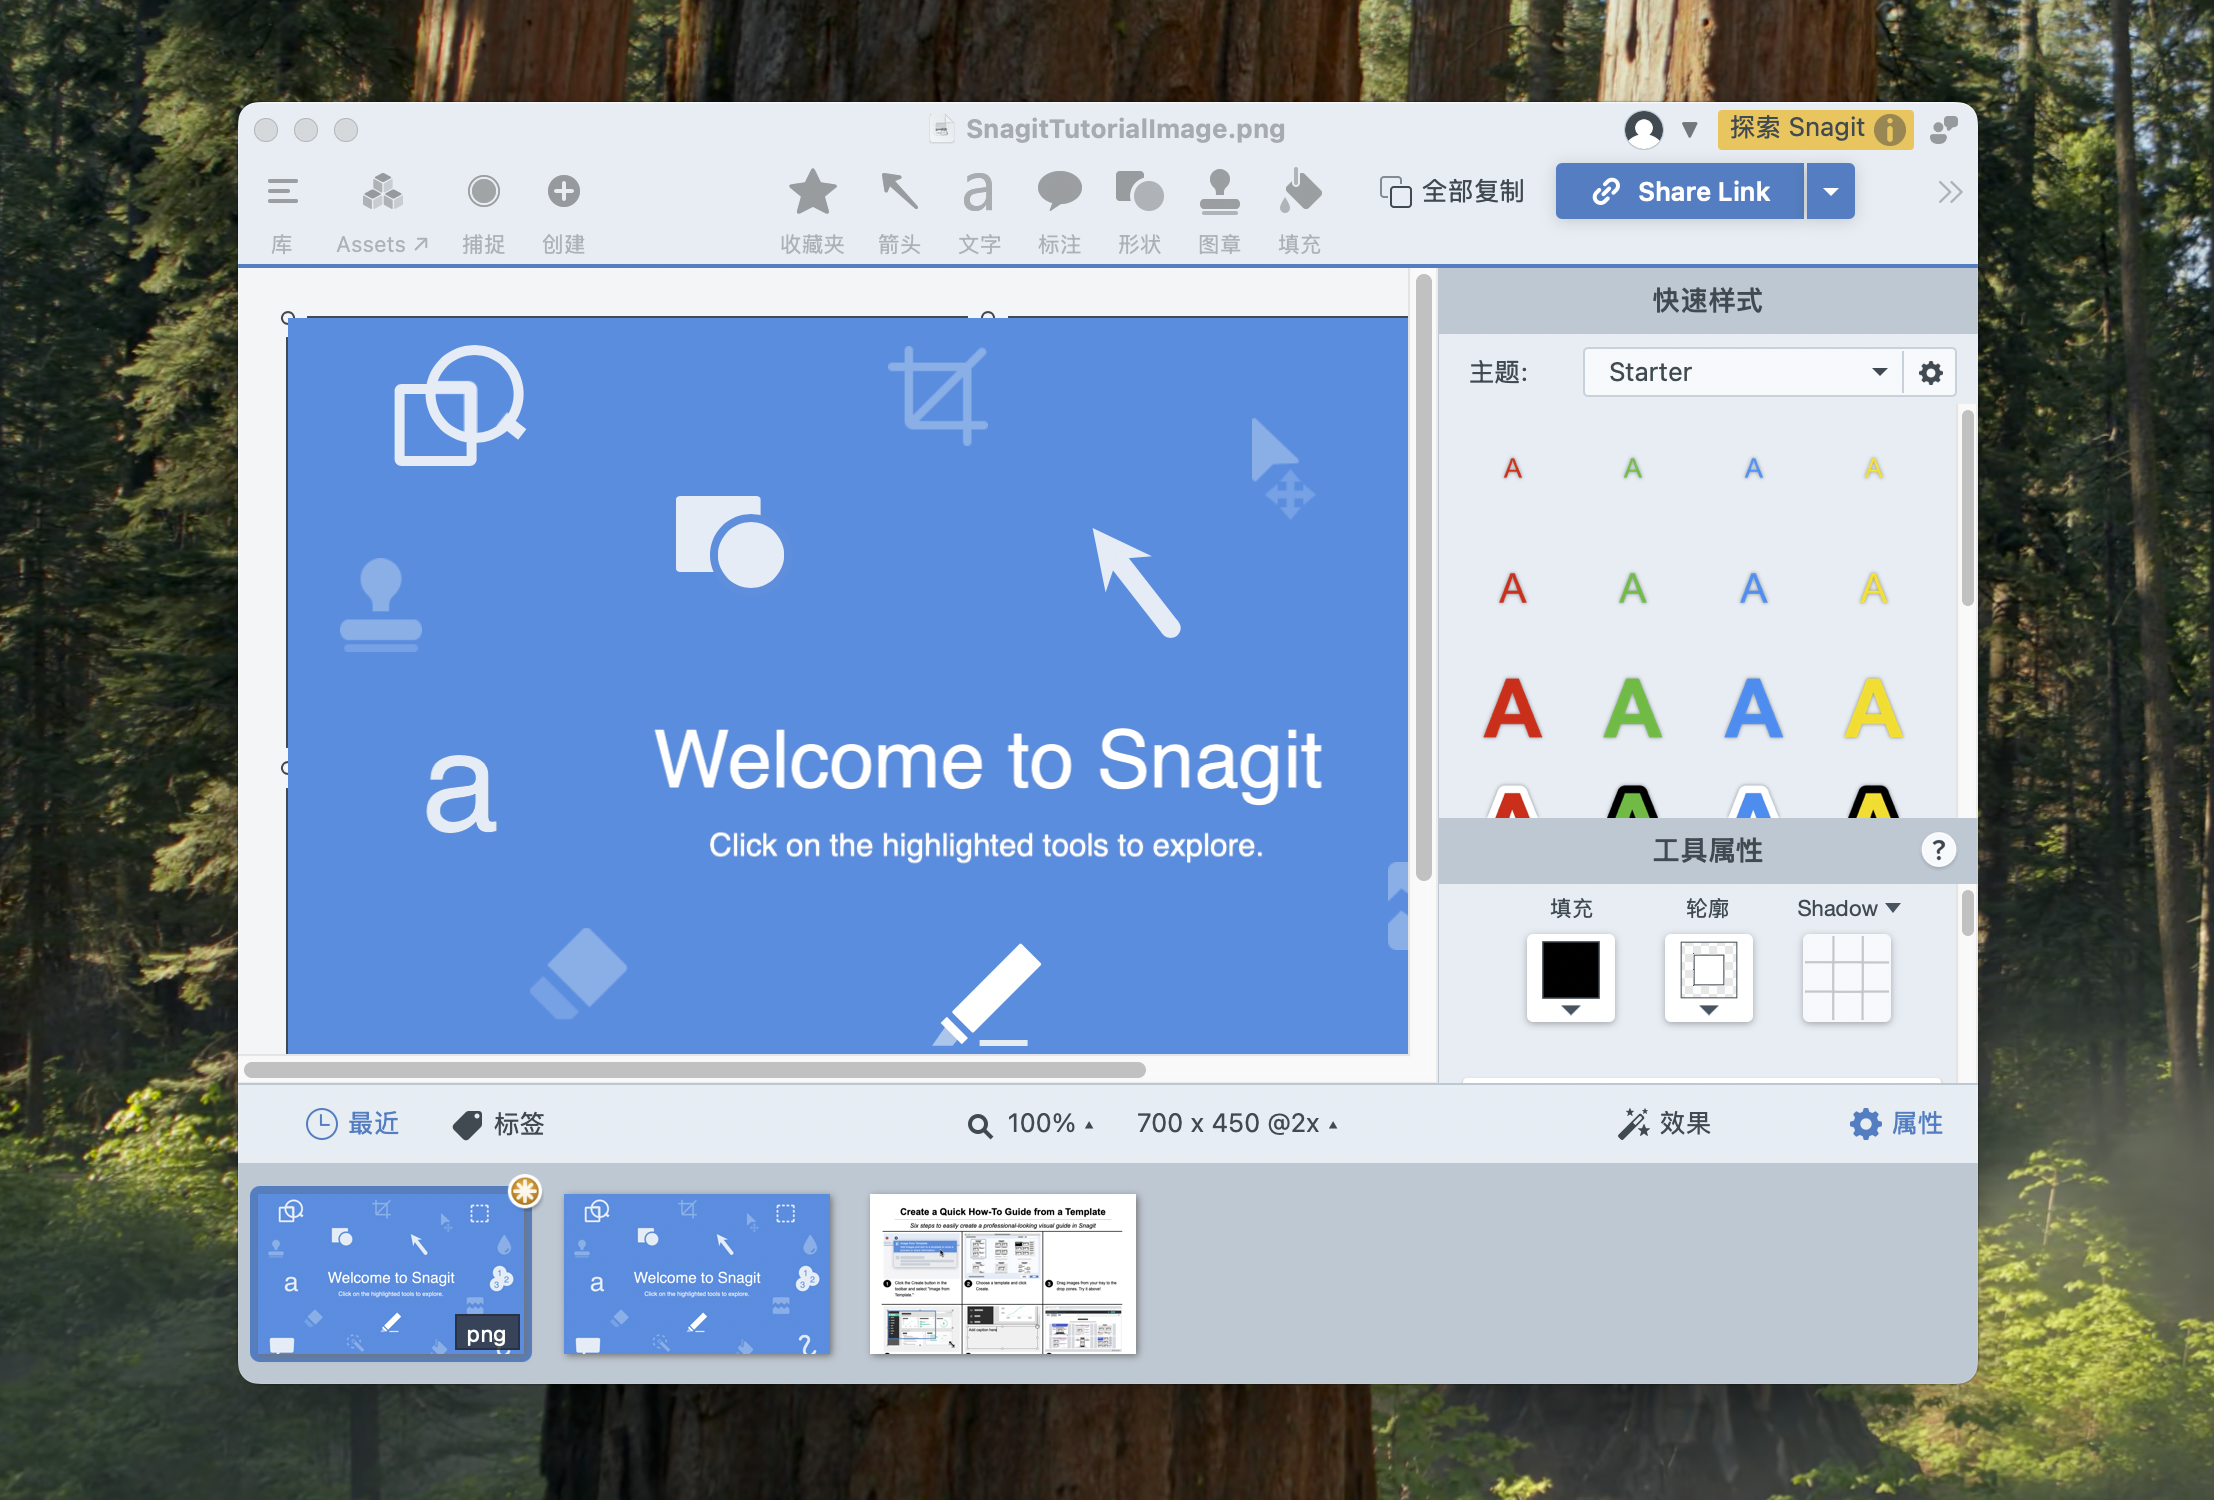
Task: Expand toolbar overflow chevrons
Action: pyautogui.click(x=1949, y=192)
